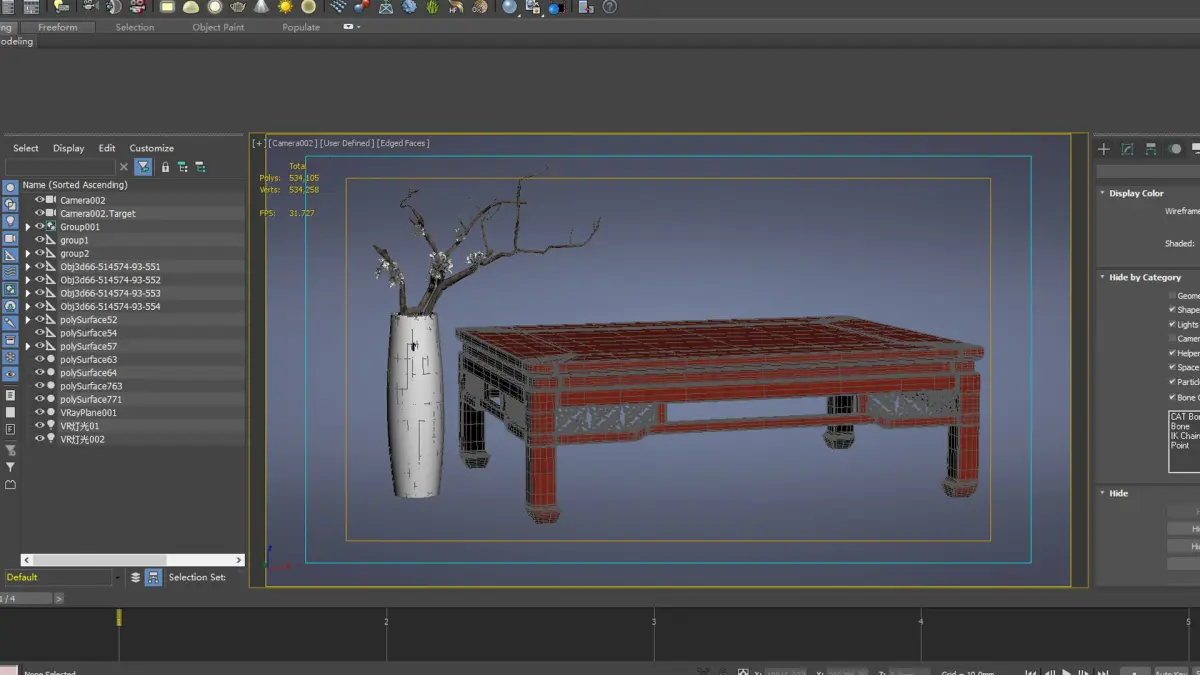Click the red and blue molecule icon

pyautogui.click(x=361, y=7)
